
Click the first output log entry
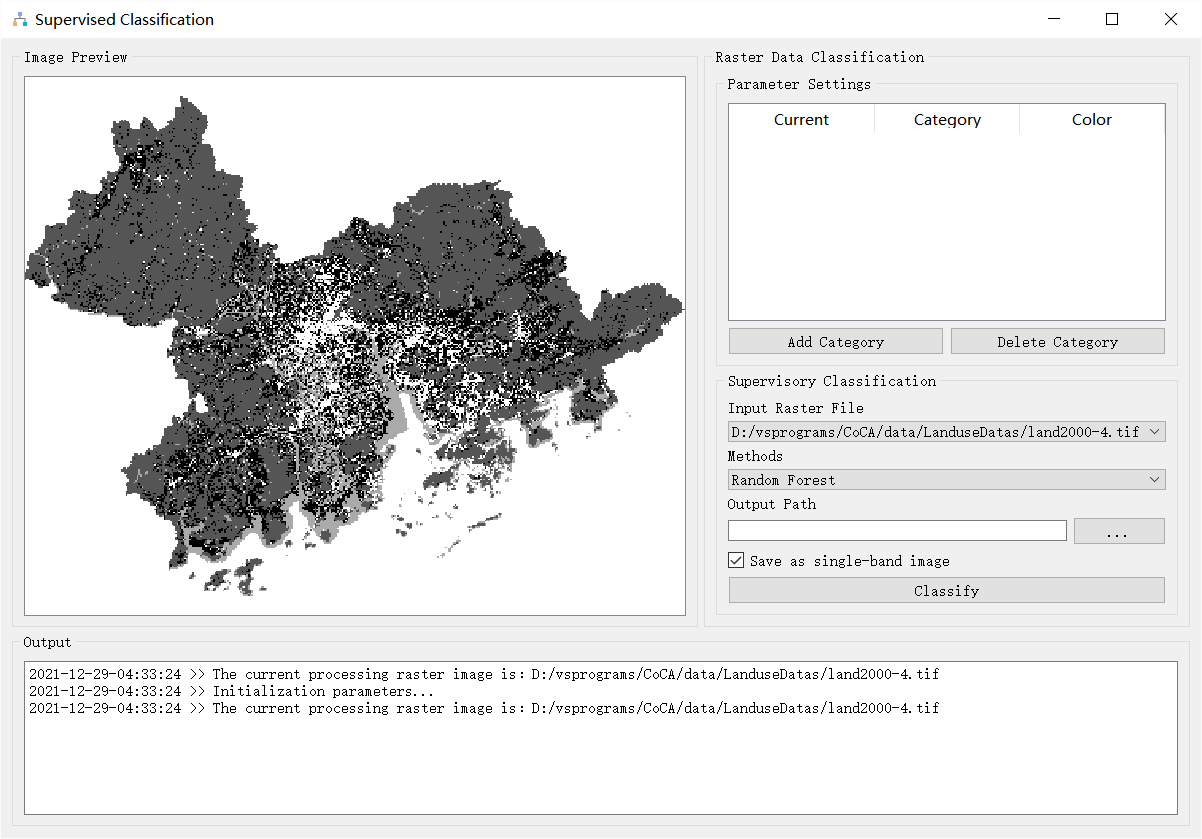point(484,674)
